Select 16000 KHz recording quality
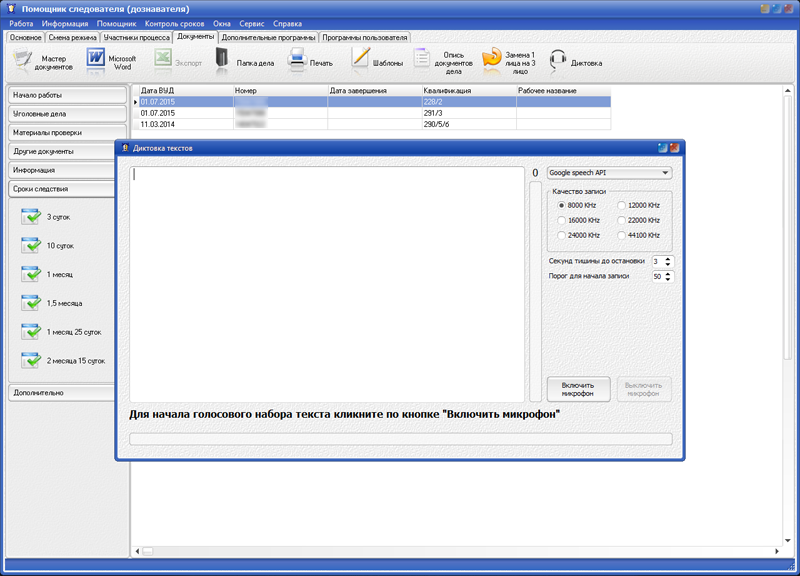This screenshot has height=576, width=800. 562,220
